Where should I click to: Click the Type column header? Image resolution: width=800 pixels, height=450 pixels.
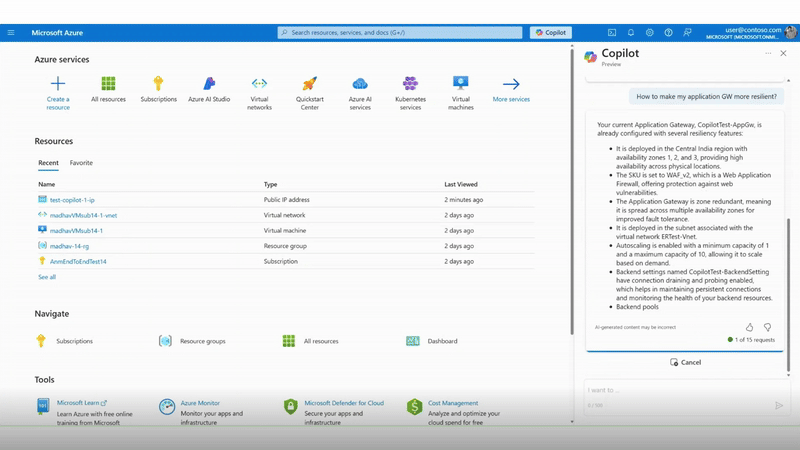click(270, 184)
